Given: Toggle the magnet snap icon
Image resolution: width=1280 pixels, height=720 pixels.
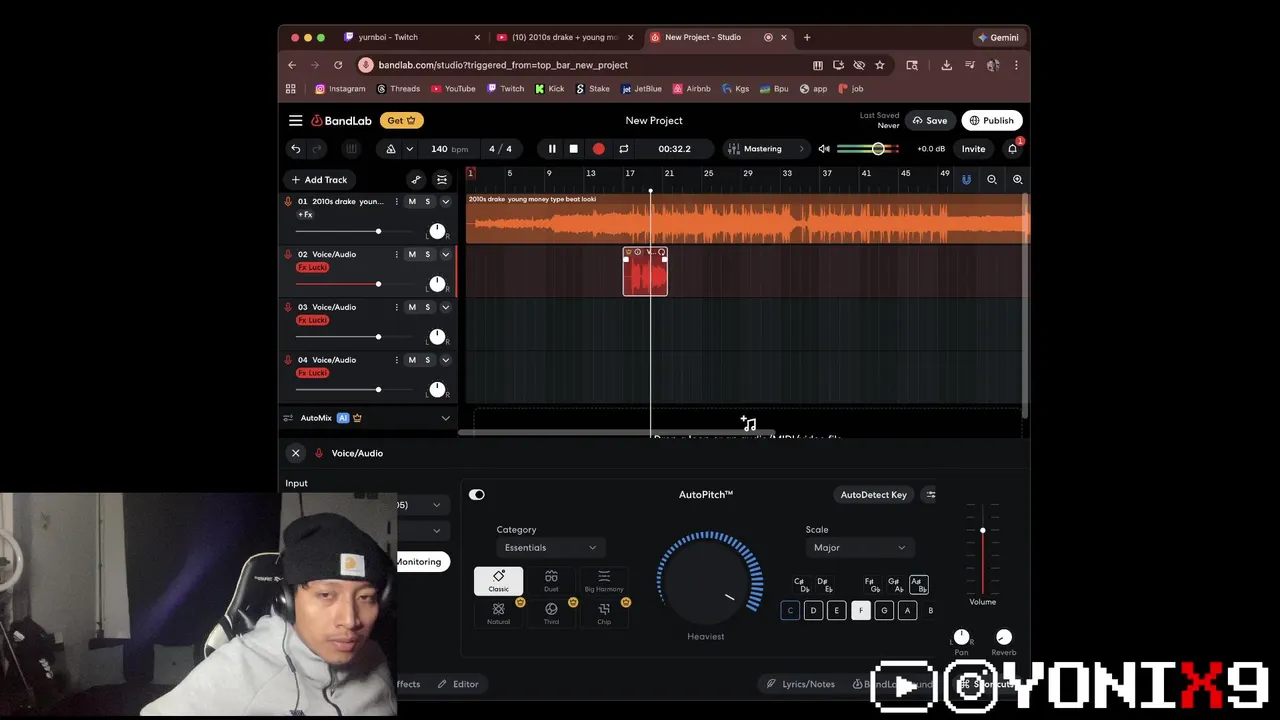Looking at the screenshot, I should pos(966,179).
